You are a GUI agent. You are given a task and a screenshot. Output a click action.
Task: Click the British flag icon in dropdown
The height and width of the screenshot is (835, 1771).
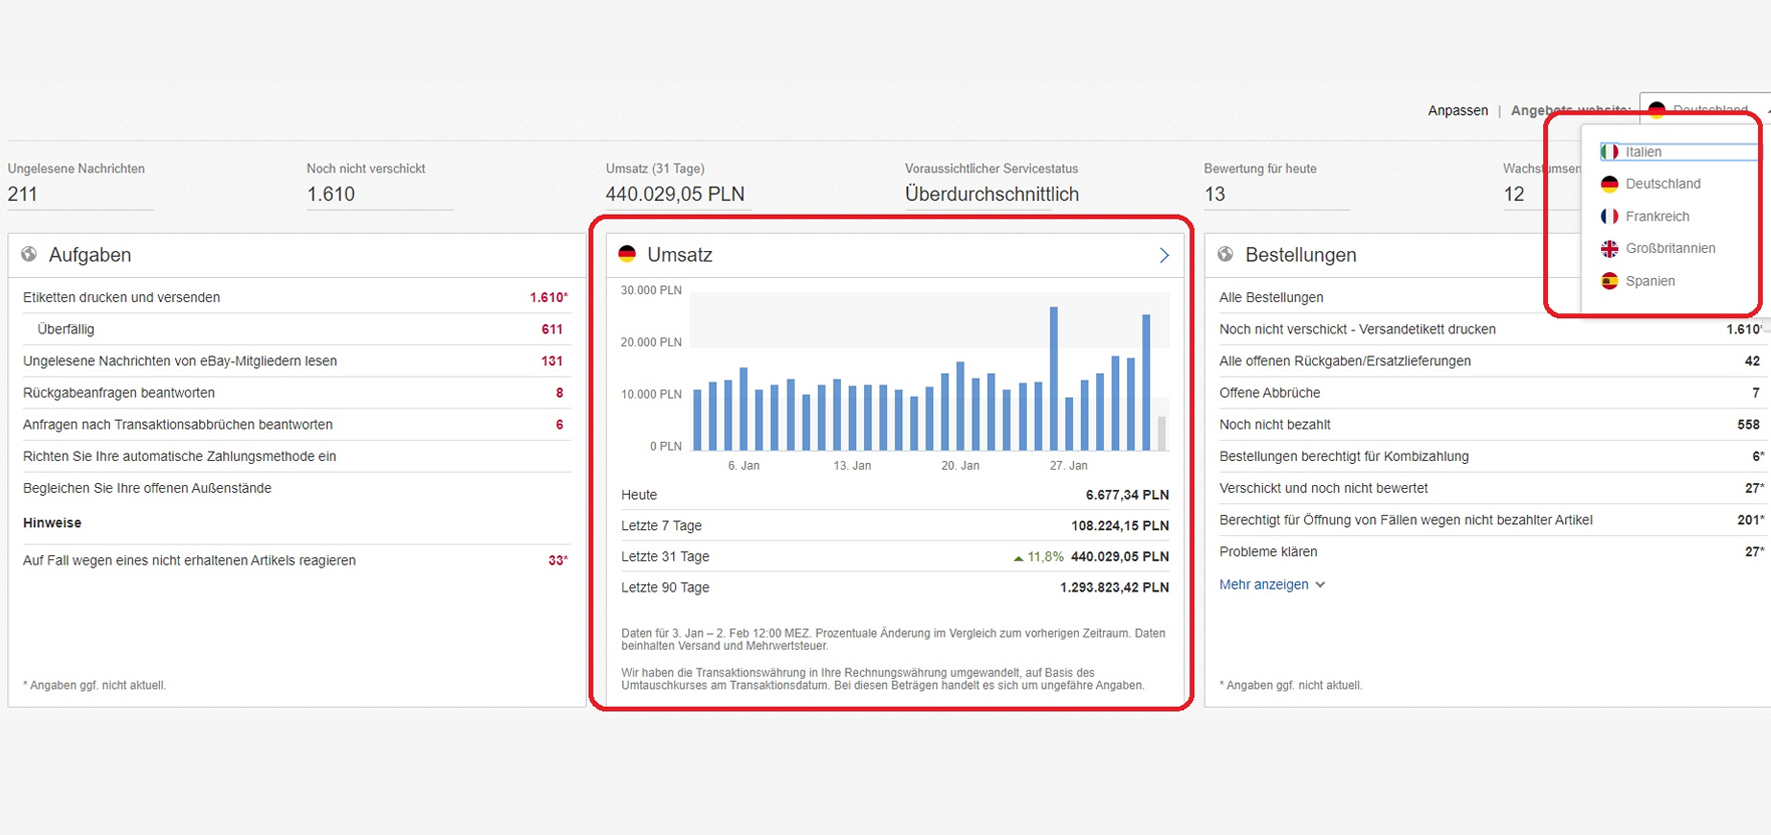coord(1609,248)
